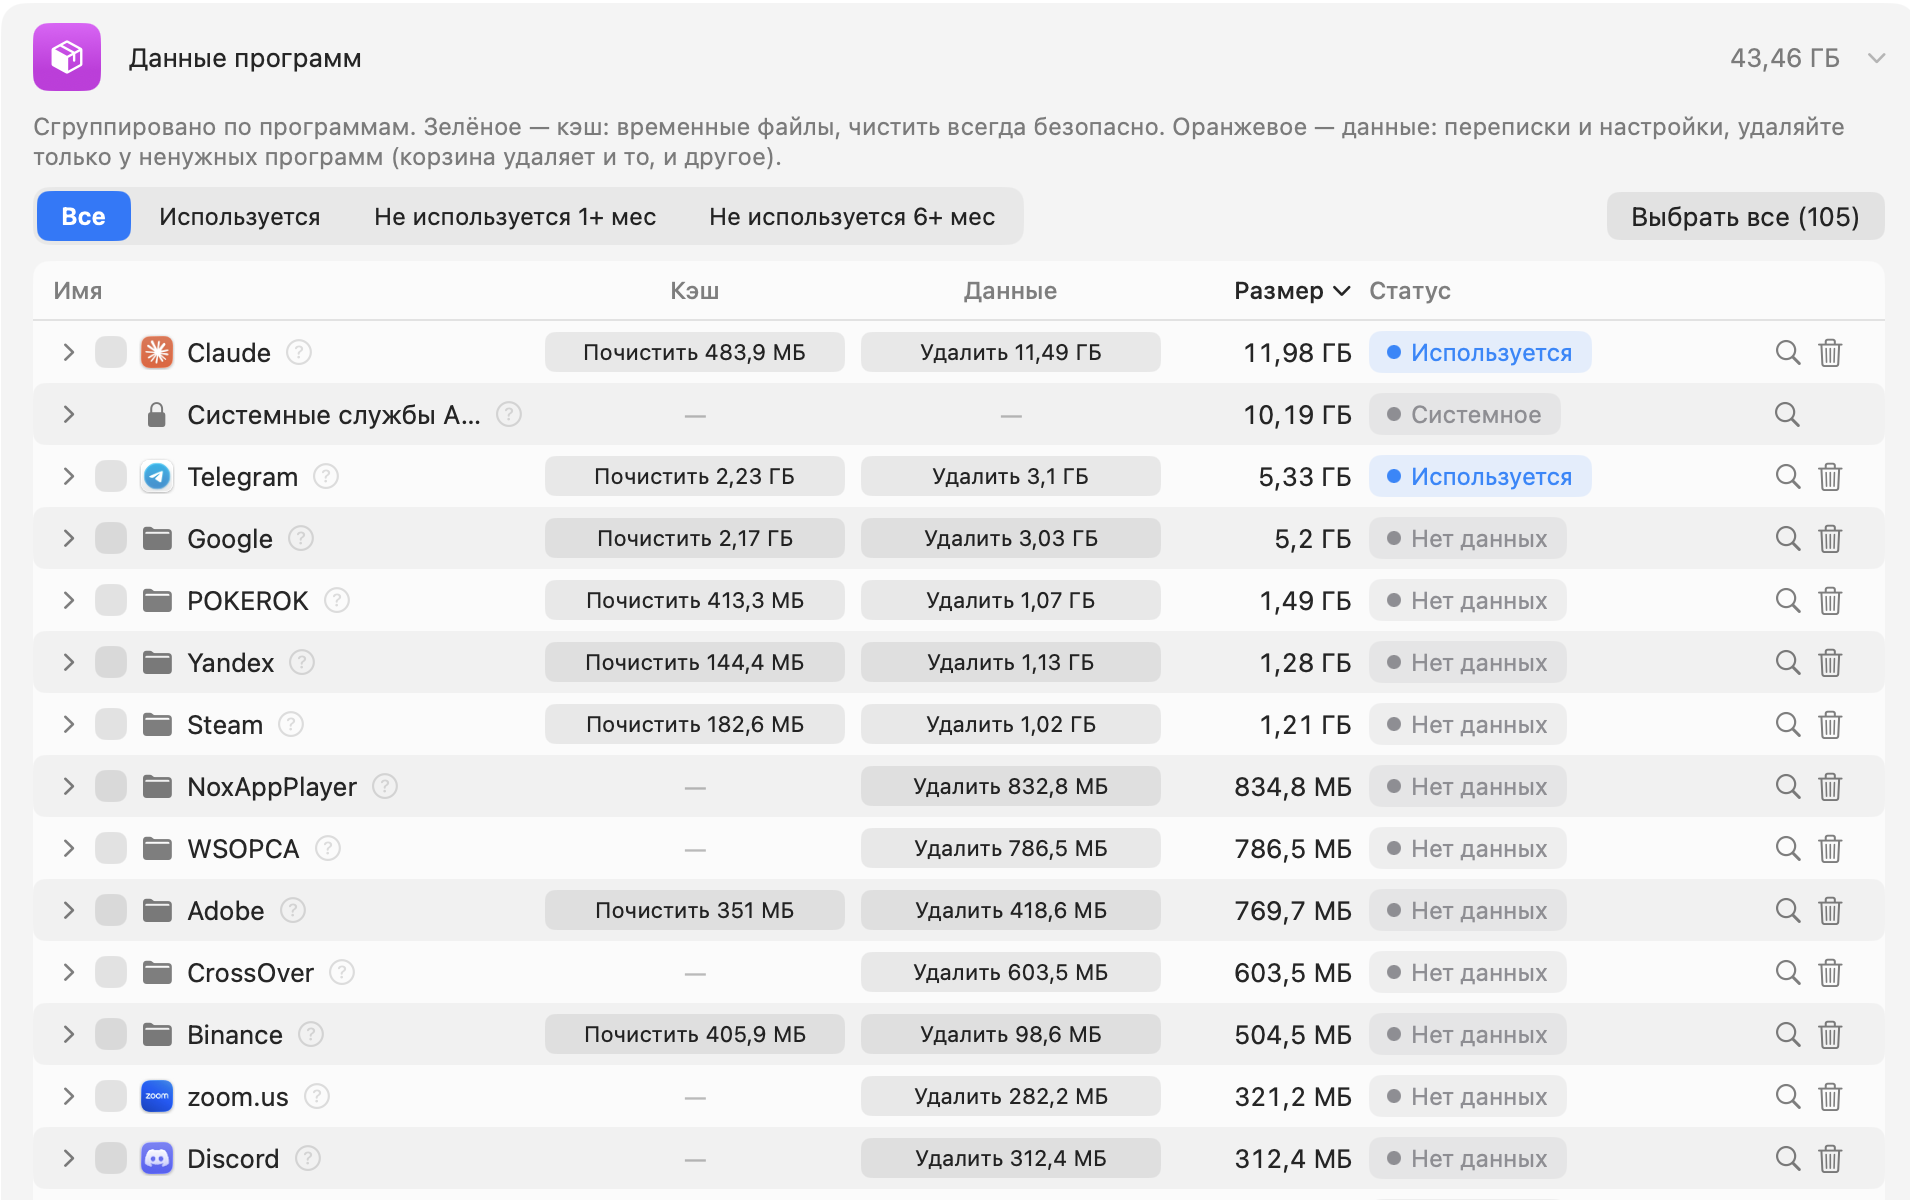Viewport: 1910px width, 1200px height.
Task: Click the trash icon for Steam
Action: [1830, 725]
